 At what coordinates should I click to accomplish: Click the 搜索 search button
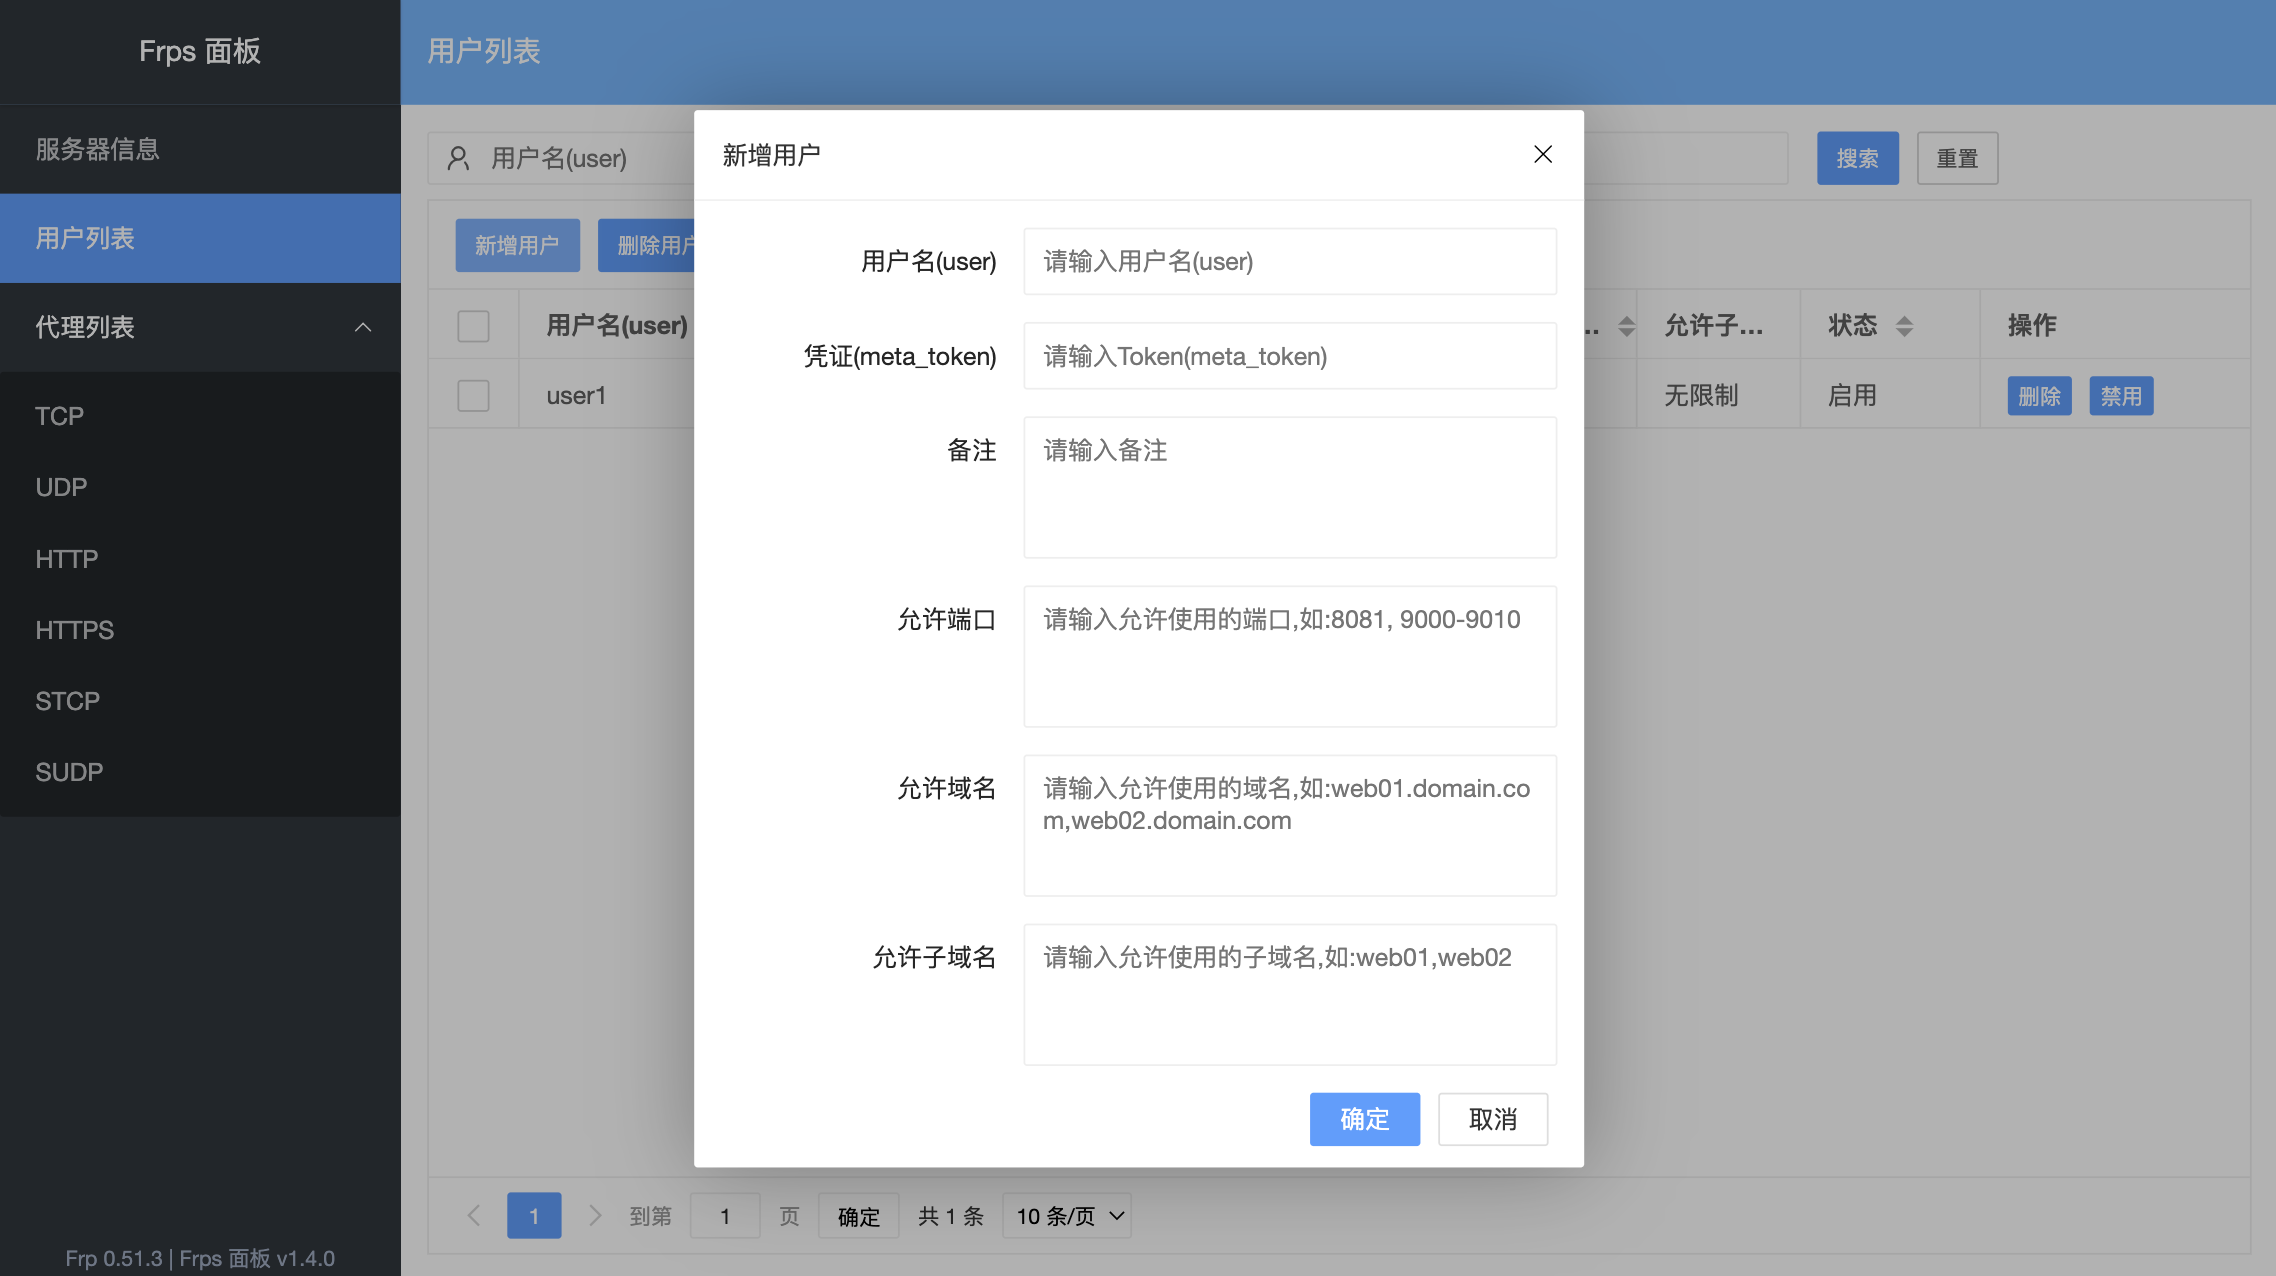(x=1857, y=157)
